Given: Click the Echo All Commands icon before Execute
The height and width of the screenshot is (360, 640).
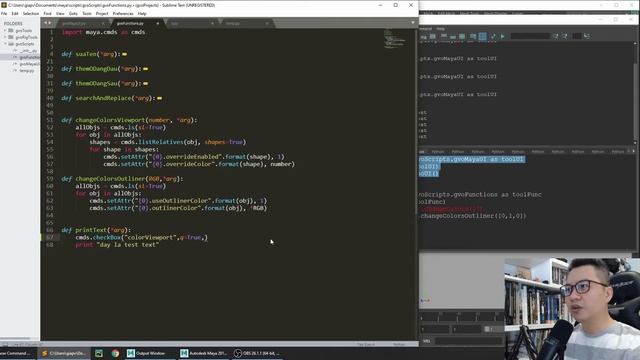Looking at the screenshot, I should [493, 36].
